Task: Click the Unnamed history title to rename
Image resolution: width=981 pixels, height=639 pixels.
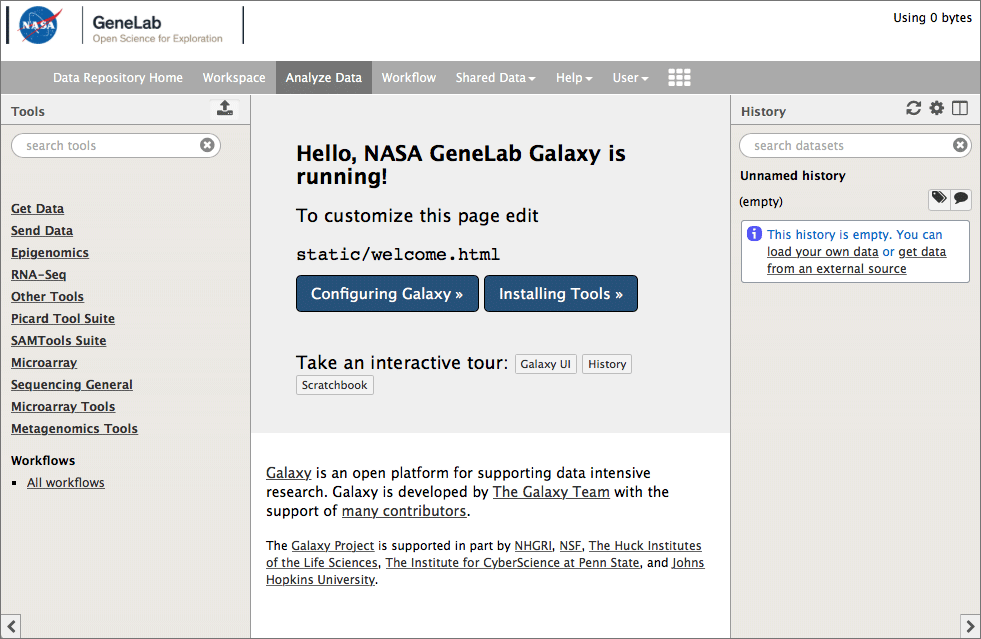Action: pos(793,176)
